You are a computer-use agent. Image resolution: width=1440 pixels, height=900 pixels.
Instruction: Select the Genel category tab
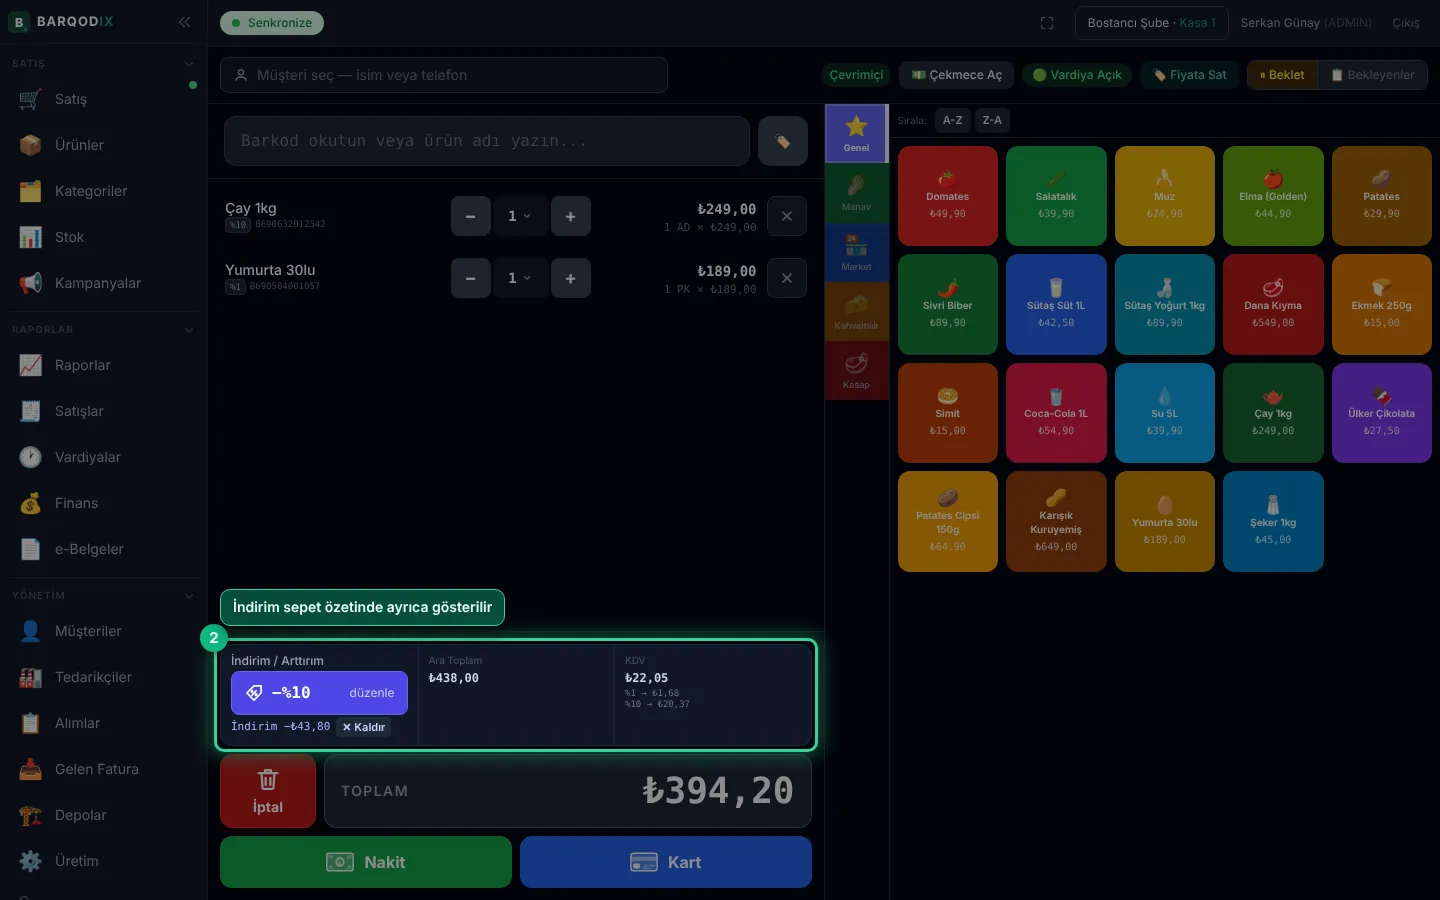pos(856,133)
